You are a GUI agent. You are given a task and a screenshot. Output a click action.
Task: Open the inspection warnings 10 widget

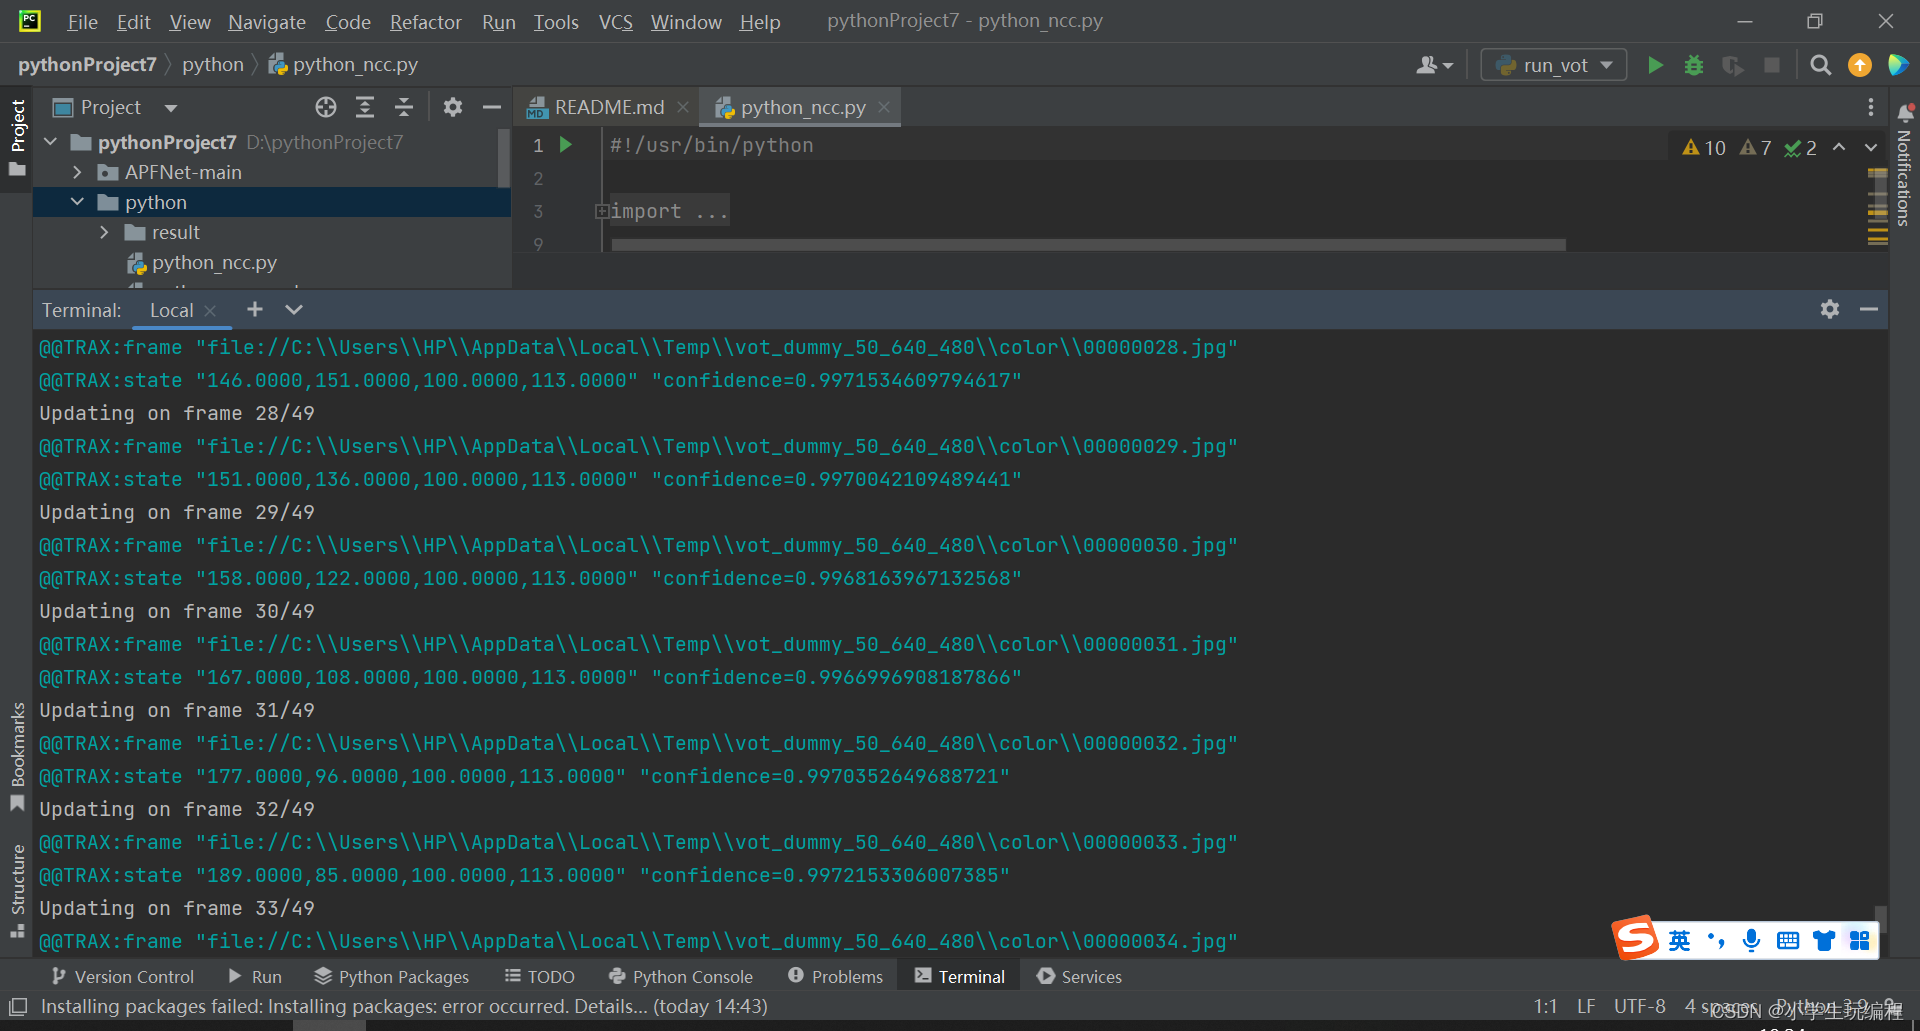coord(1704,148)
